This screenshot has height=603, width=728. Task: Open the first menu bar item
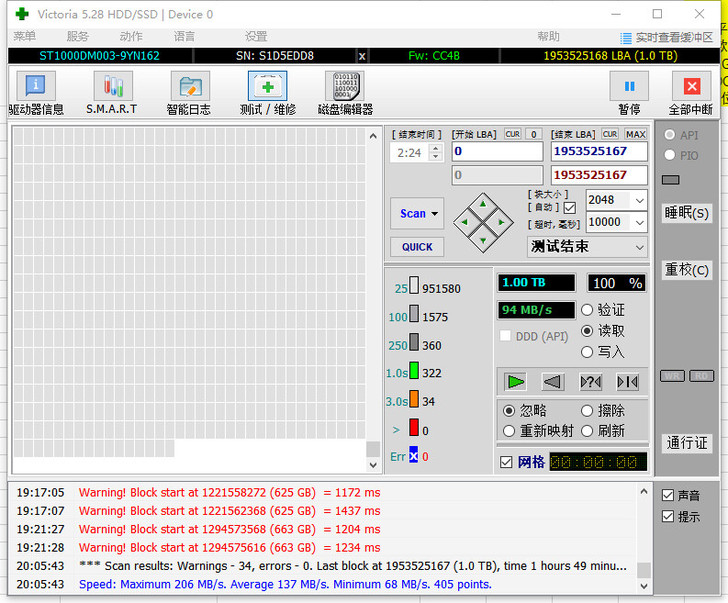pyautogui.click(x=25, y=36)
